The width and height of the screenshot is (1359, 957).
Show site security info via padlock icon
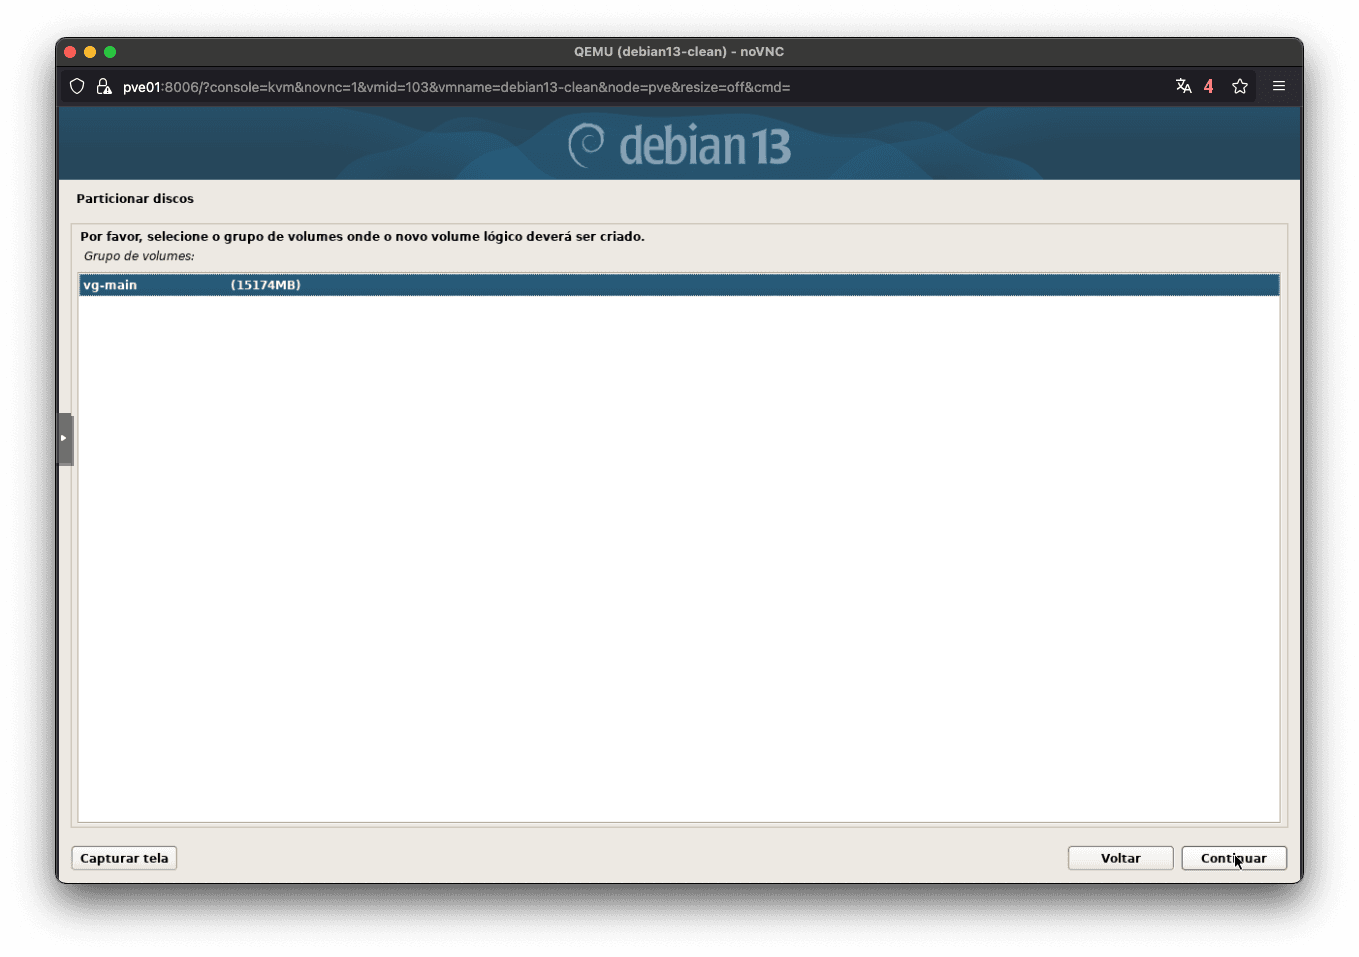[103, 87]
